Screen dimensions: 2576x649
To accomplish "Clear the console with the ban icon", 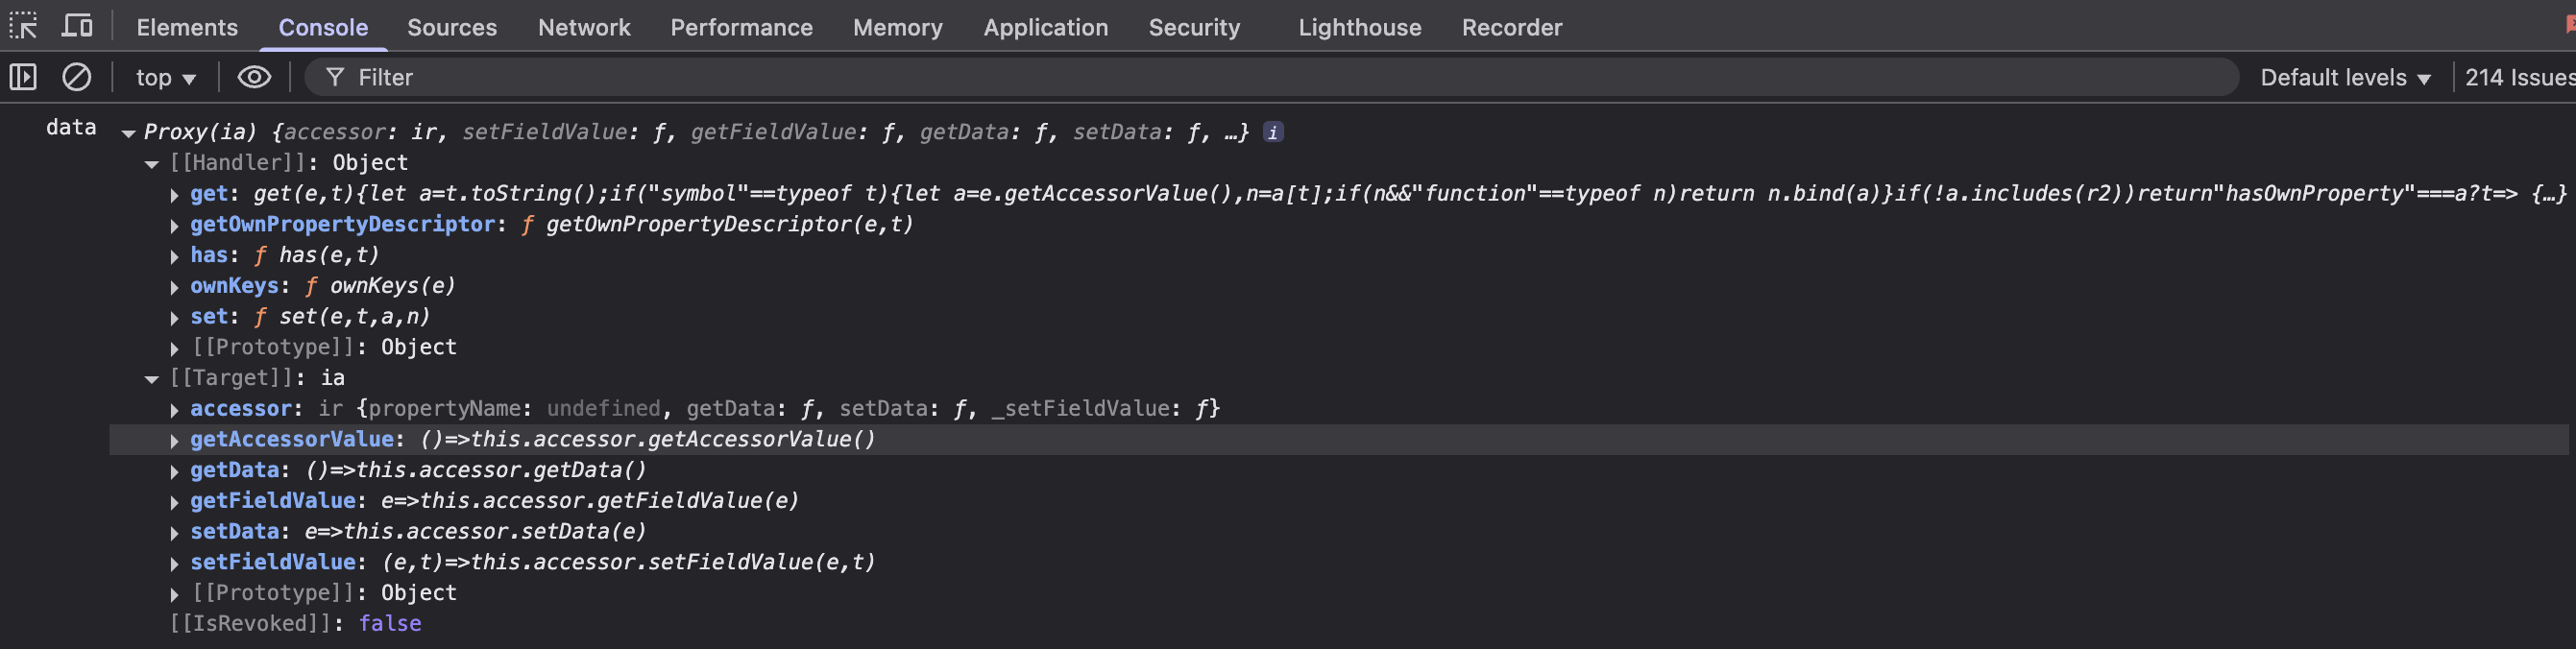I will pyautogui.click(x=77, y=77).
